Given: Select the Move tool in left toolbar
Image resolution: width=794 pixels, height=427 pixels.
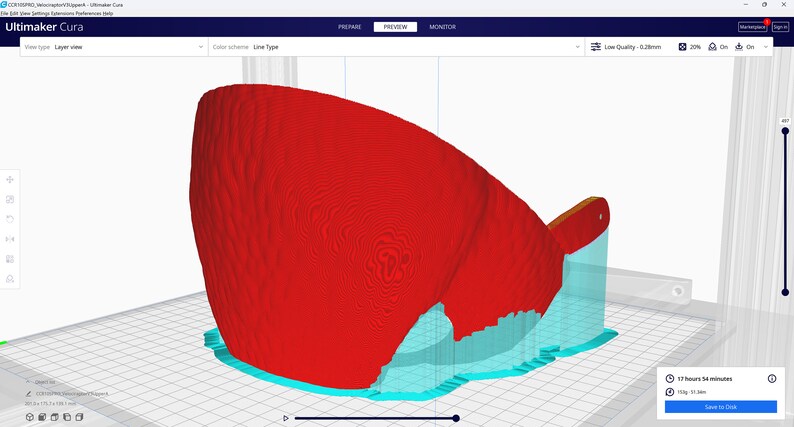Looking at the screenshot, I should click(x=10, y=179).
